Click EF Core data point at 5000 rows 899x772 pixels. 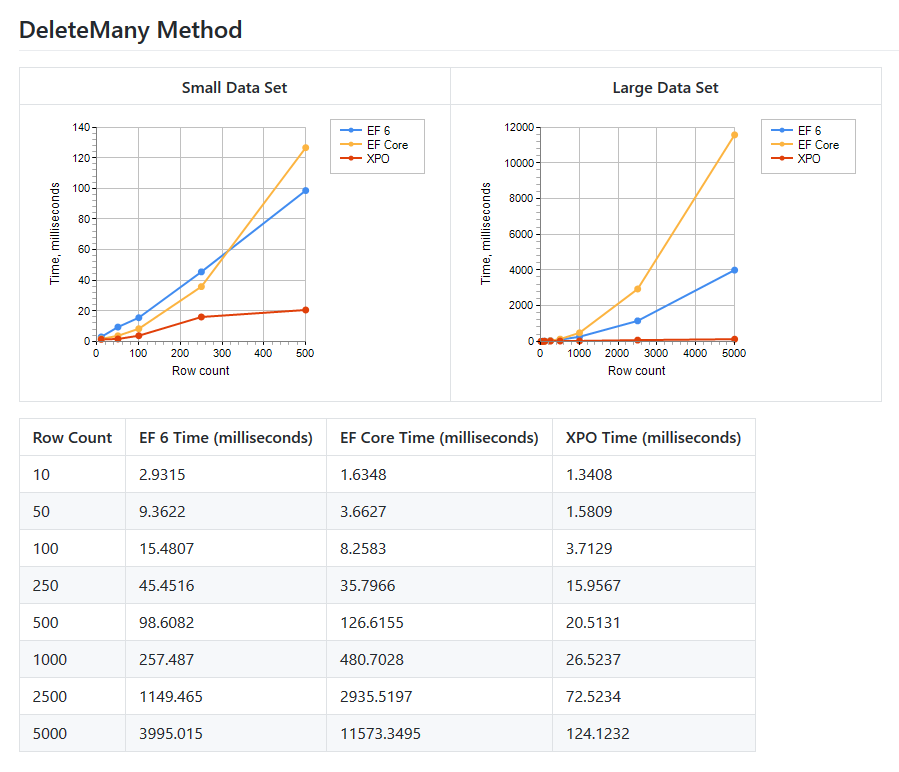pos(734,135)
